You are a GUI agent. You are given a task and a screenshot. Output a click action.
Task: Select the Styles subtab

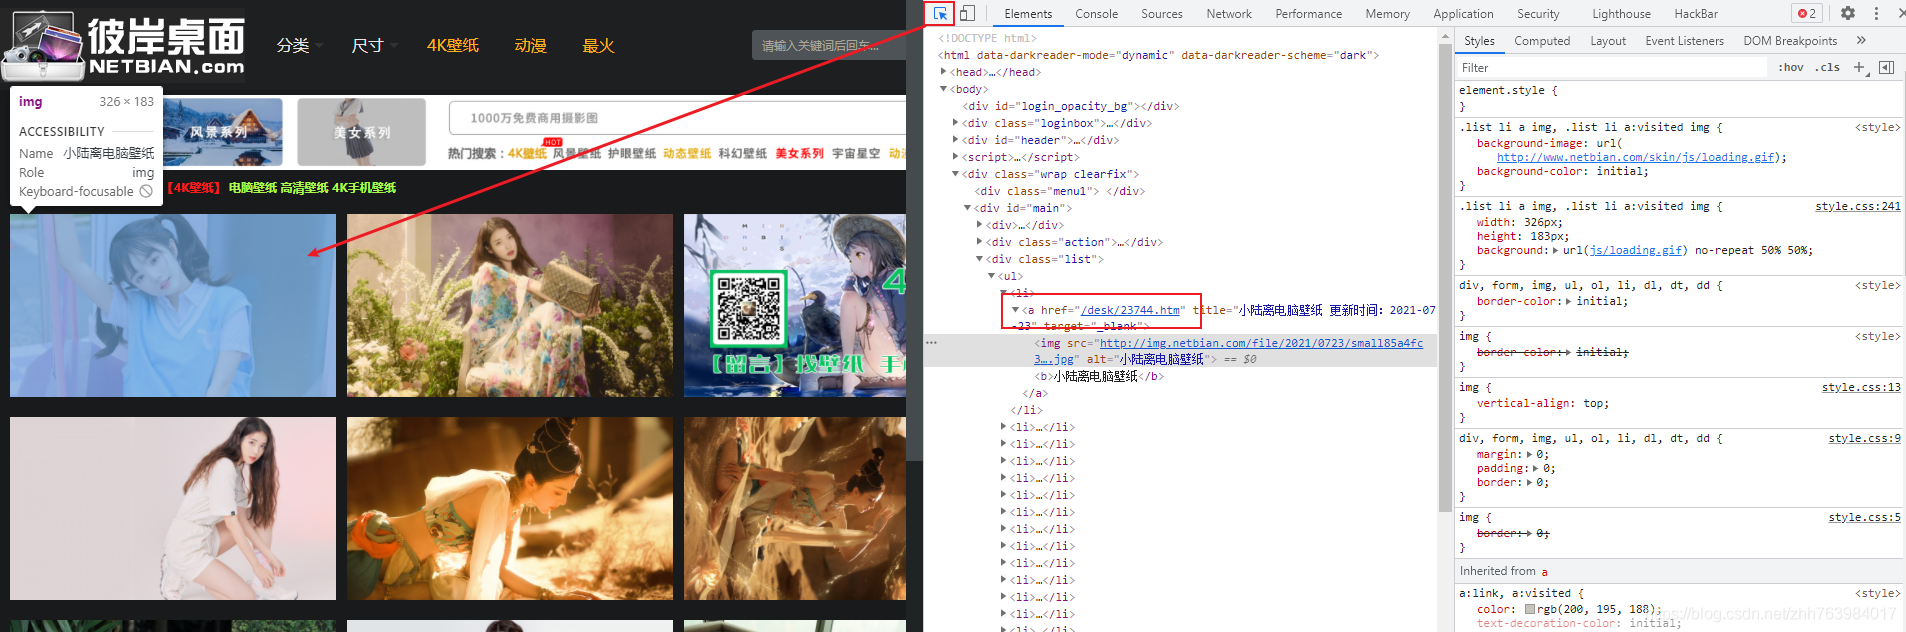point(1479,41)
